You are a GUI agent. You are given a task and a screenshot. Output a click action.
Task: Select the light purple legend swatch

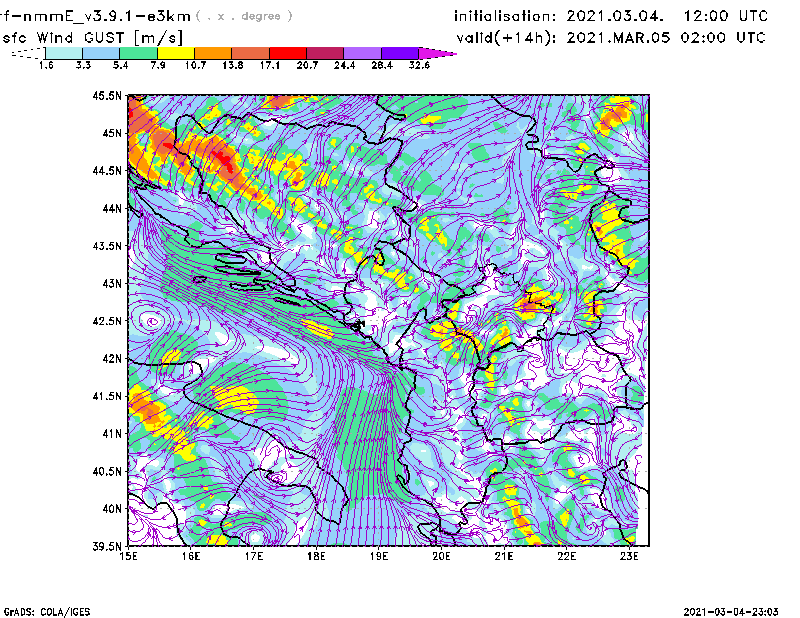363,53
